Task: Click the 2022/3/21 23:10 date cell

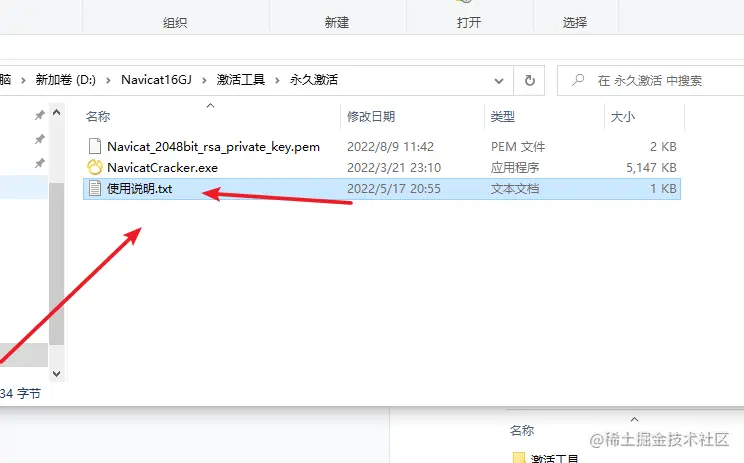Action: (394, 167)
